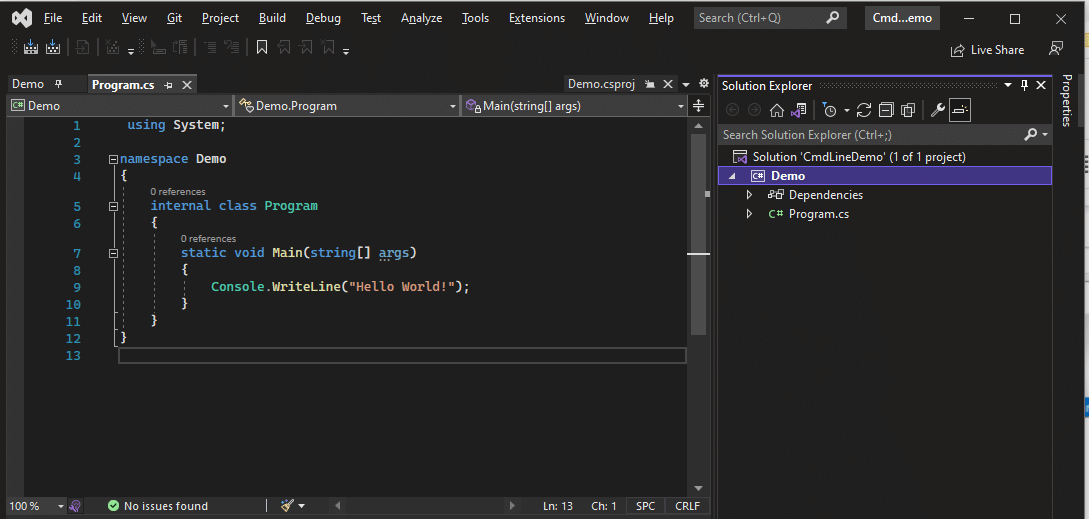This screenshot has width=1089, height=519.
Task: Click the code cleanup broom icon
Action: point(286,506)
